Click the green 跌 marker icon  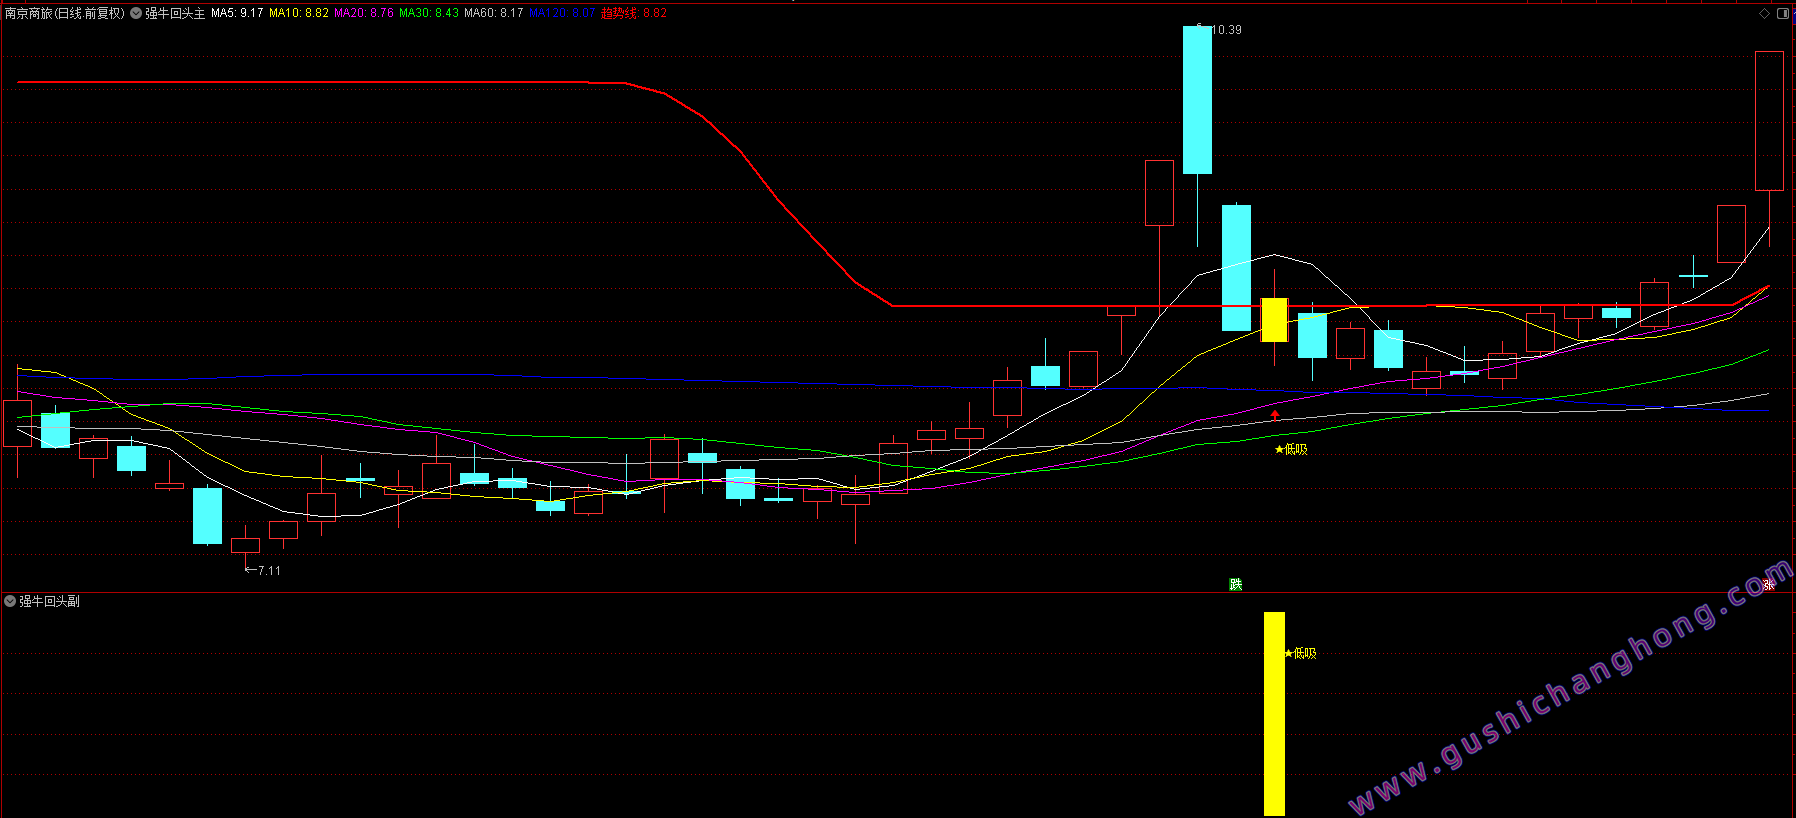coord(1236,584)
